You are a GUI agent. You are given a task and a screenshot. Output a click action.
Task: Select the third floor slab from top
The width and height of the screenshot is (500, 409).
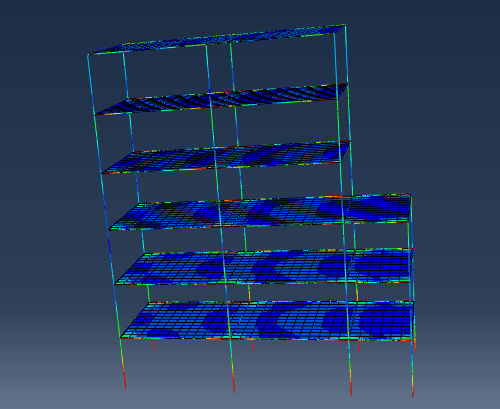click(226, 157)
